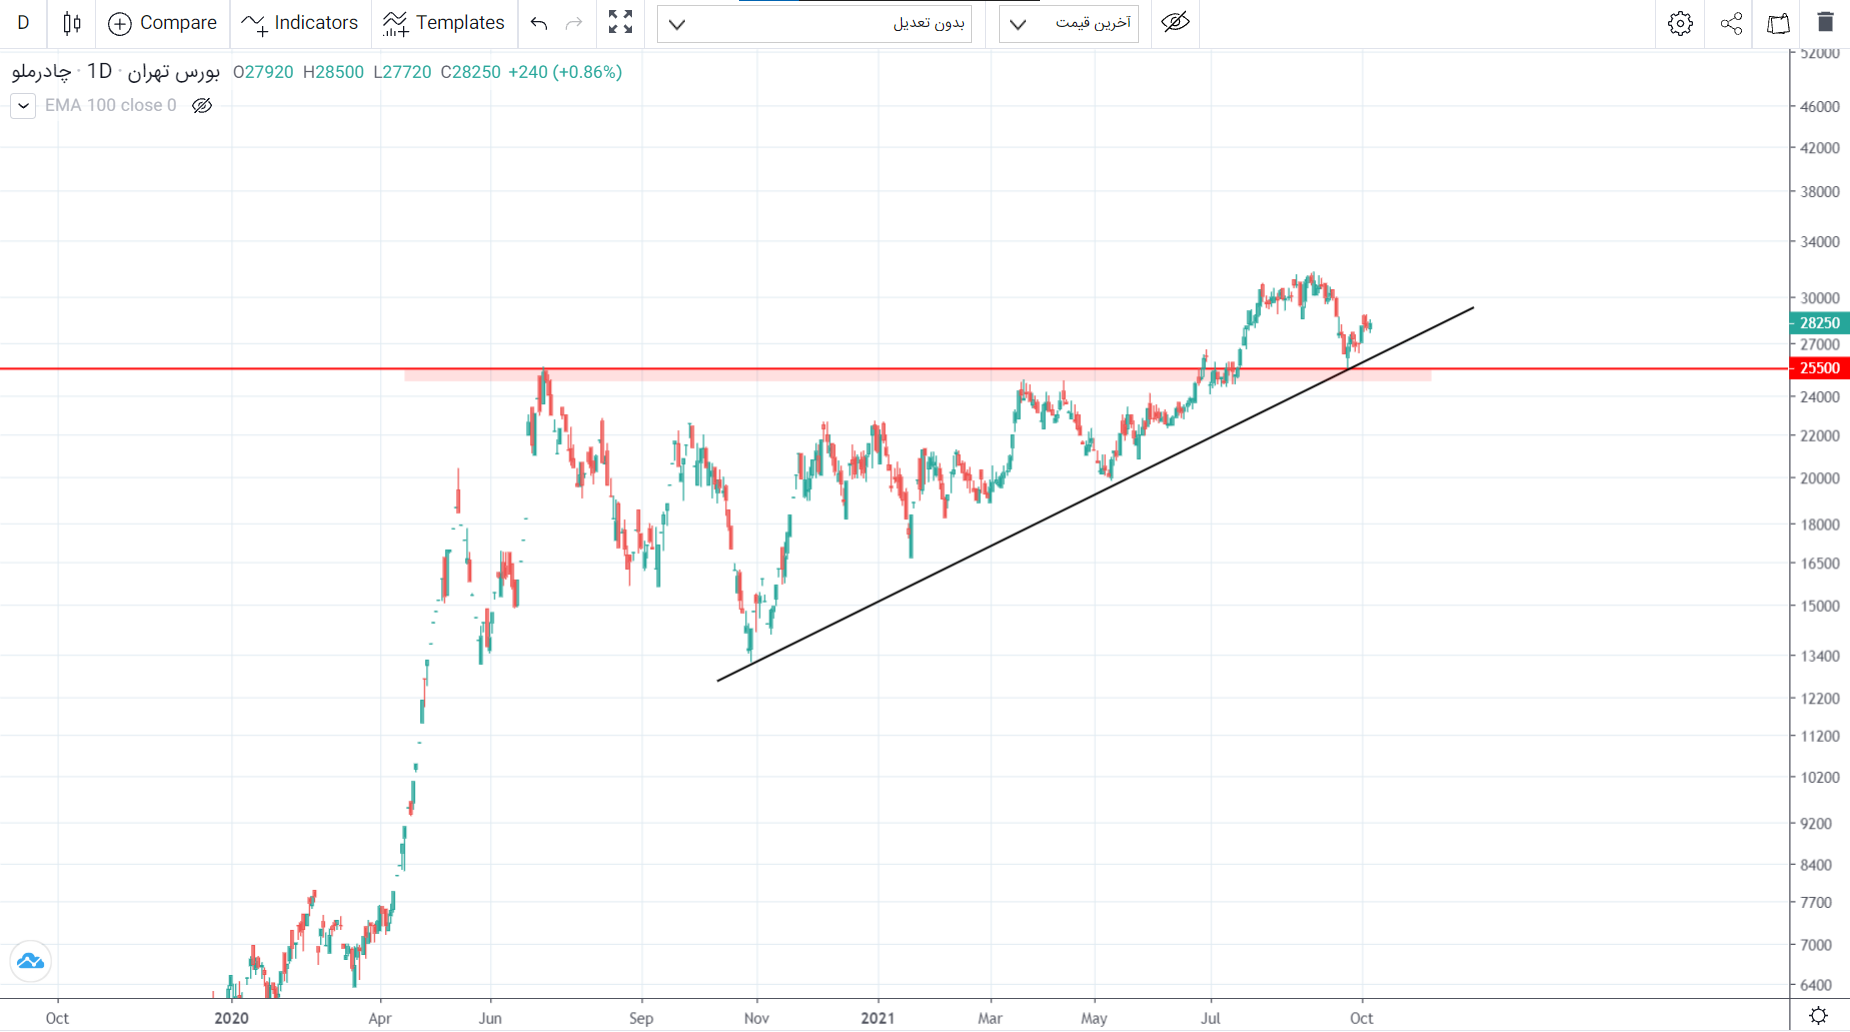Collapse the EMA indicator legend chevron

(23, 105)
